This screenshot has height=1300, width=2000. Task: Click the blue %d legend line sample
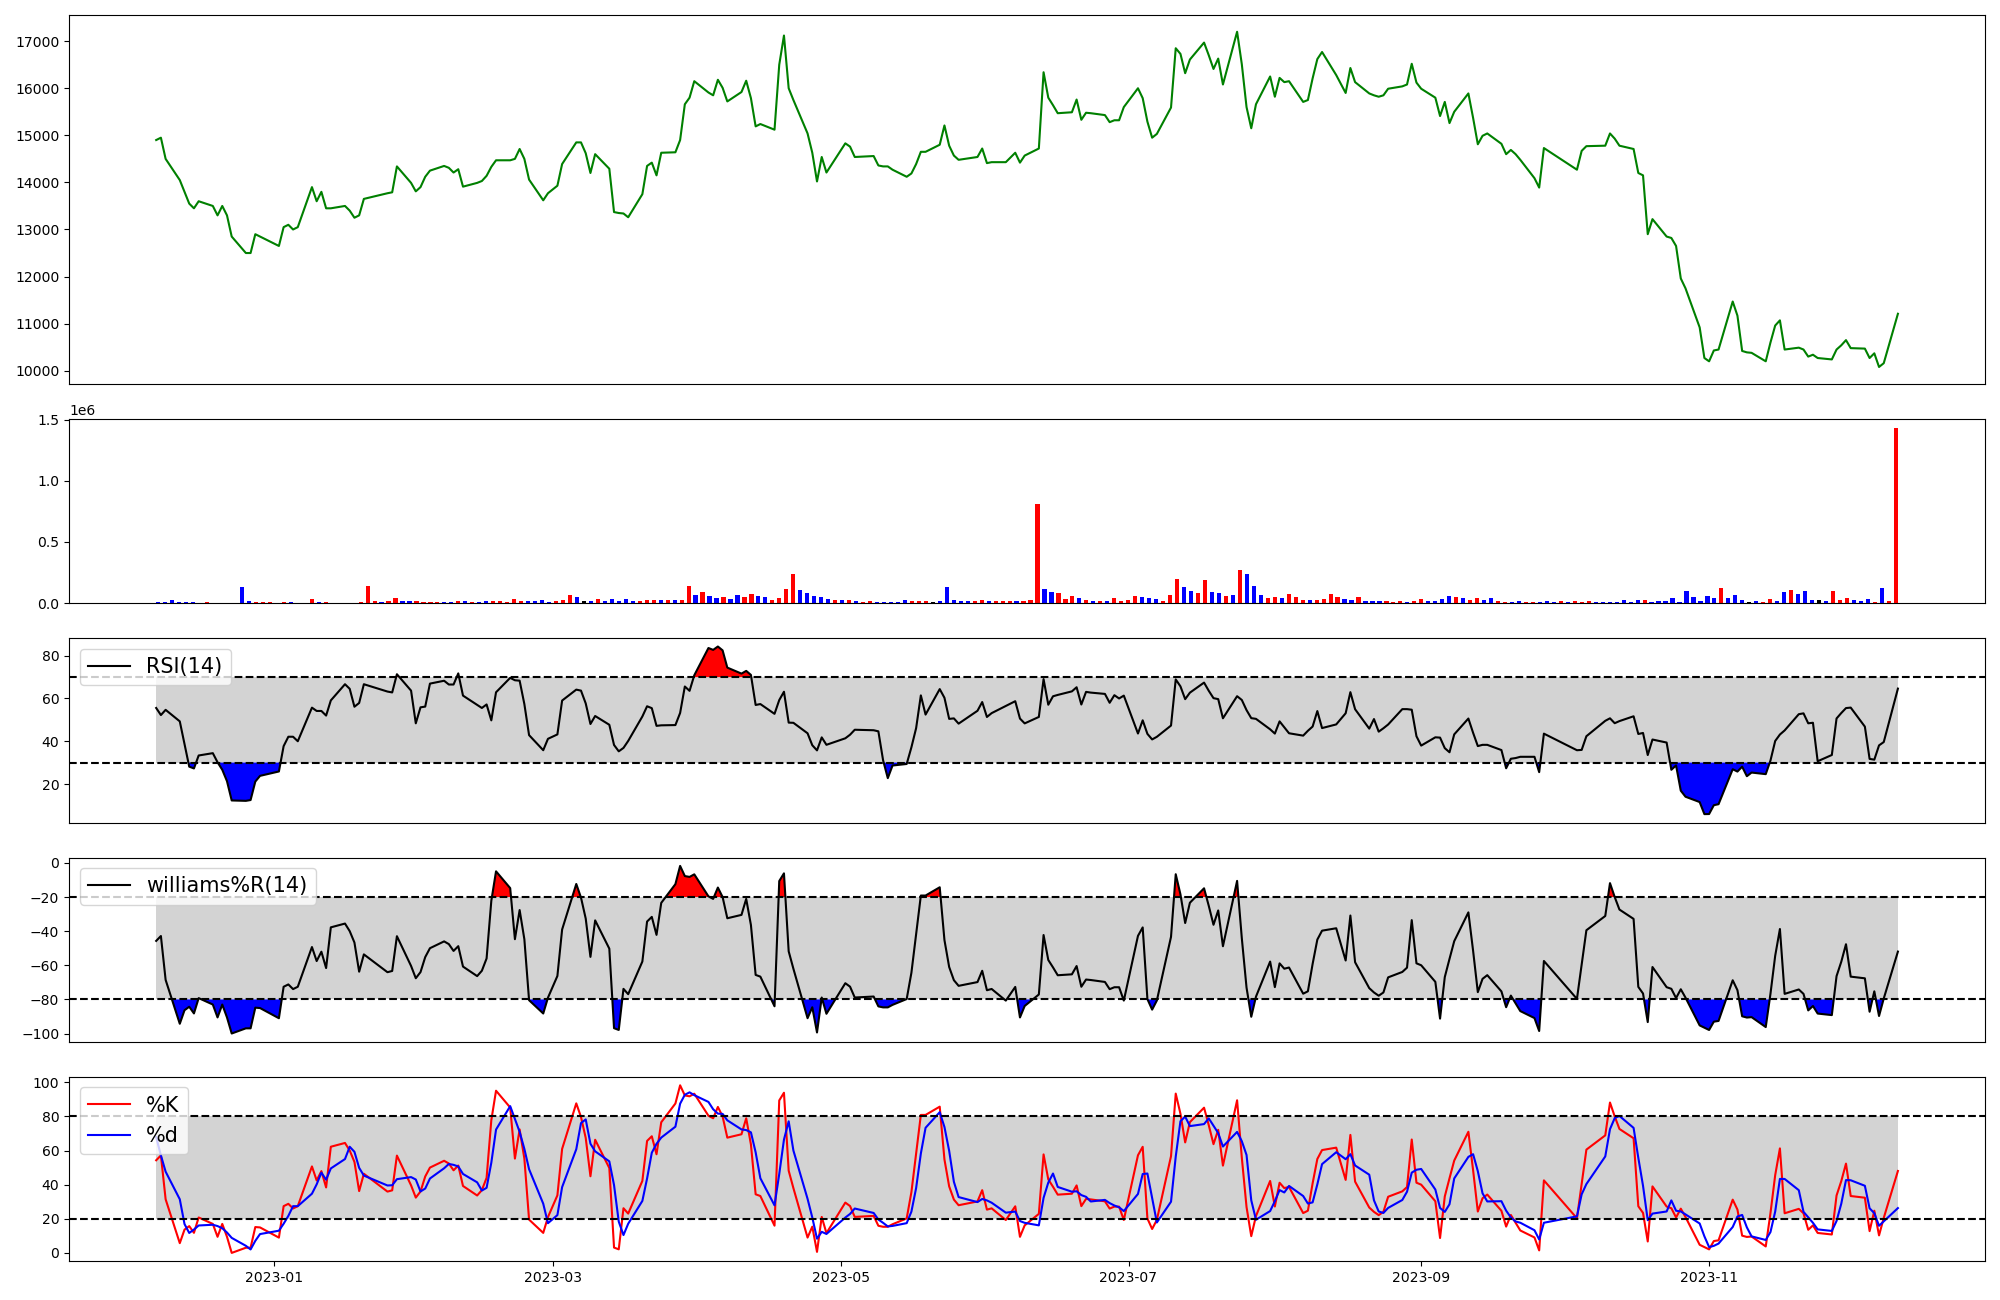(110, 1135)
